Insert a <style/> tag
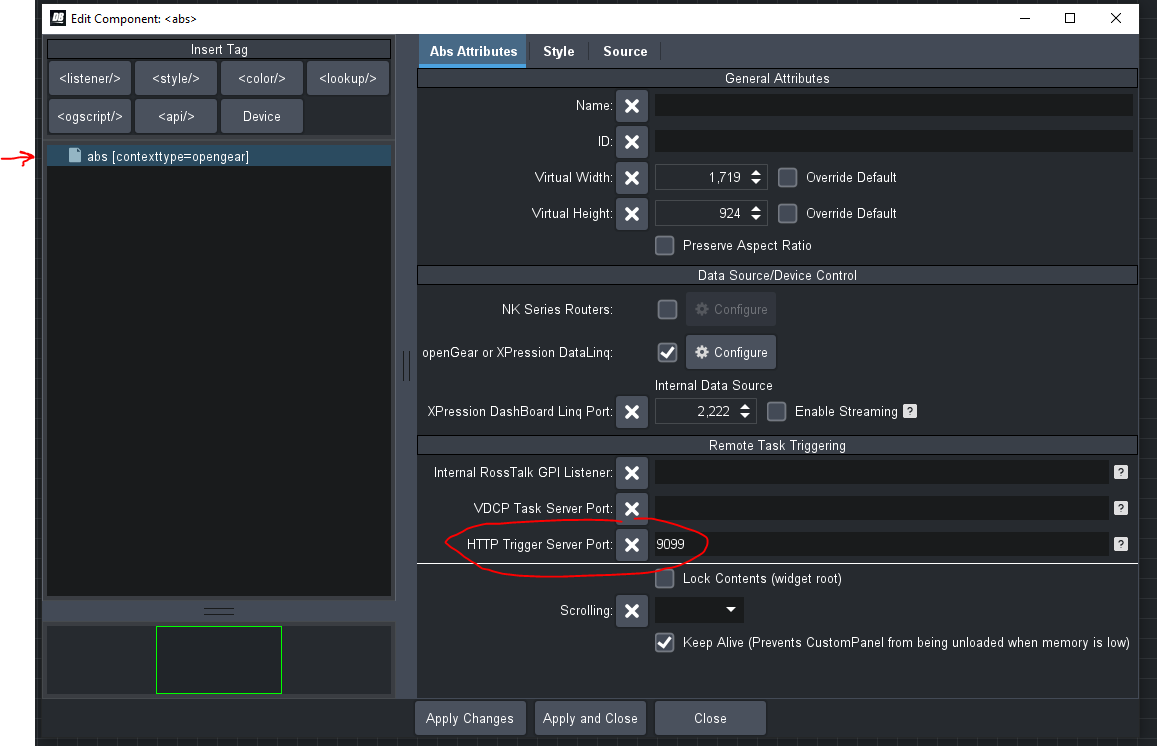 coord(176,78)
